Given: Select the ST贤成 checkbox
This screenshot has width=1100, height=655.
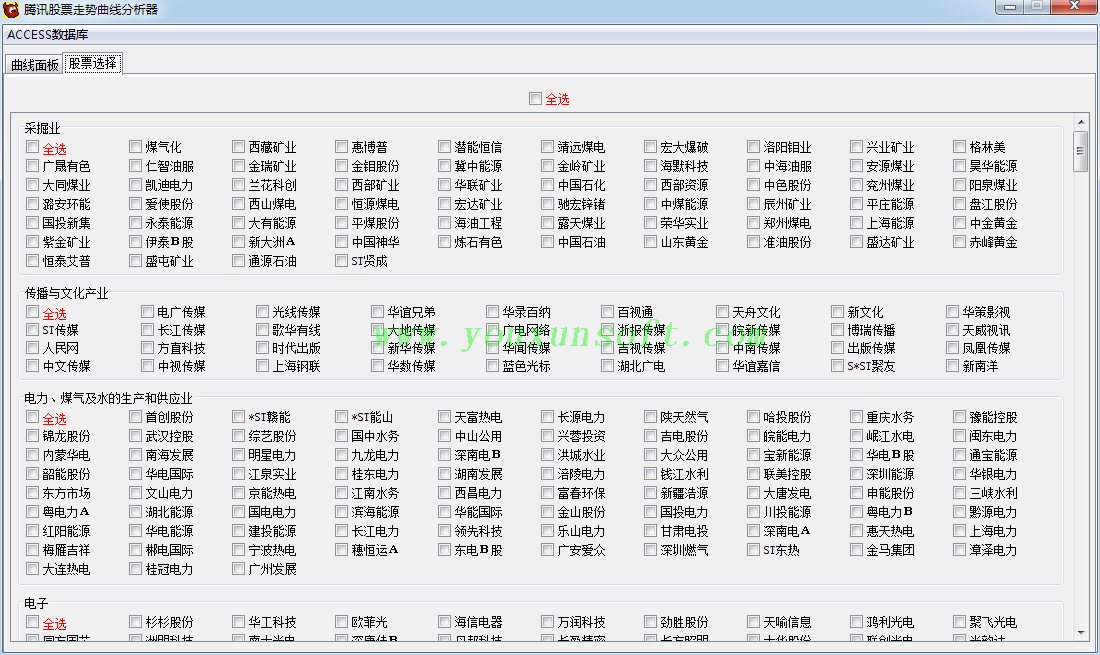Looking at the screenshot, I should (x=342, y=261).
